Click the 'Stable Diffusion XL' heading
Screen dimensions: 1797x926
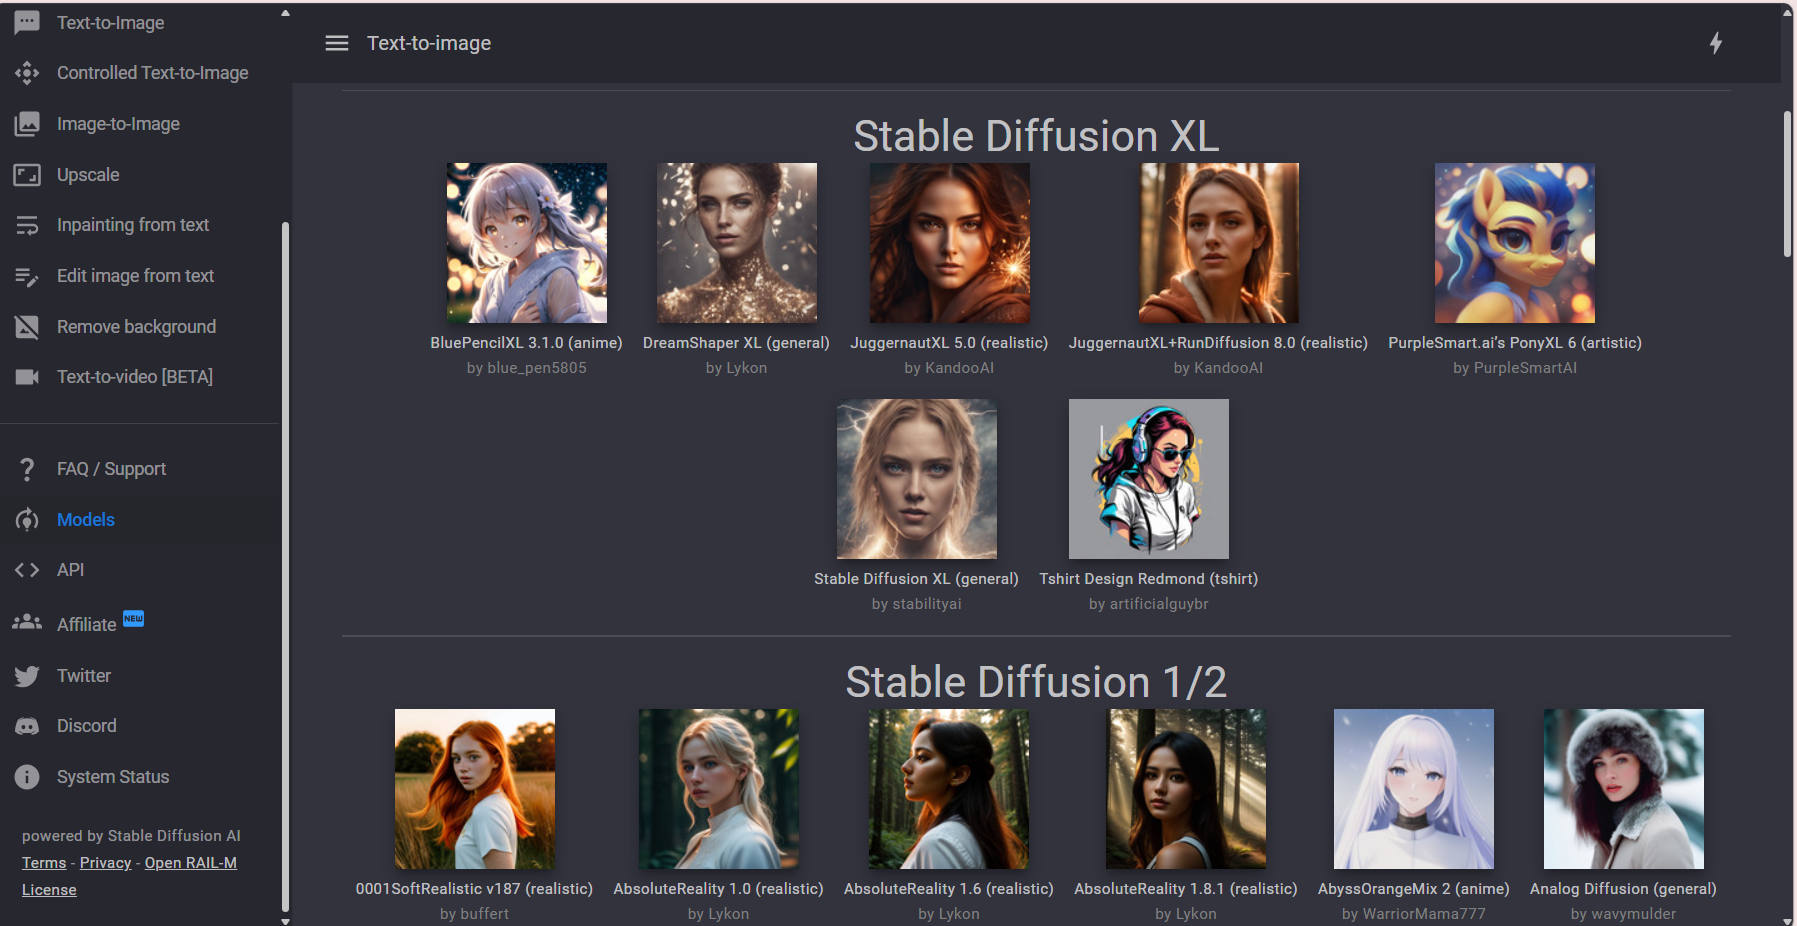[x=1036, y=136]
